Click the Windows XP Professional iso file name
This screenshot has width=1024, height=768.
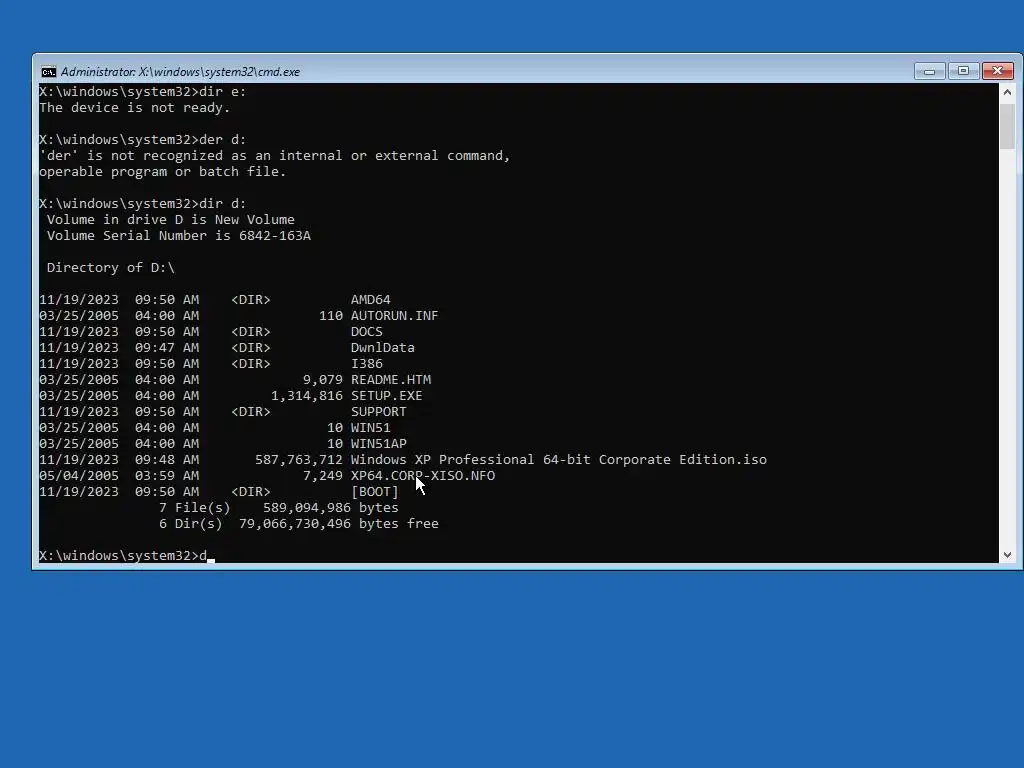coord(558,460)
